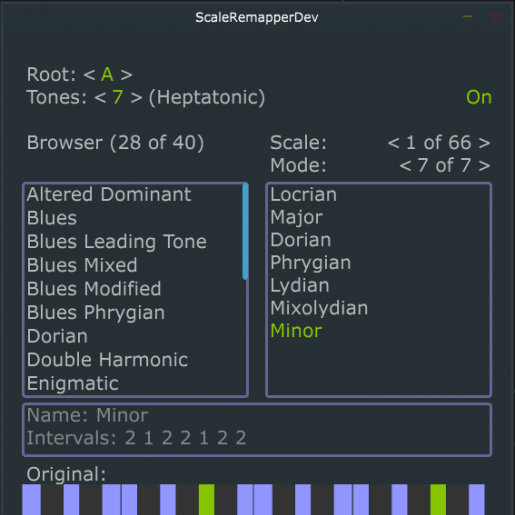Click the highlighted Minor mode
This screenshot has width=515, height=515.
tap(296, 331)
